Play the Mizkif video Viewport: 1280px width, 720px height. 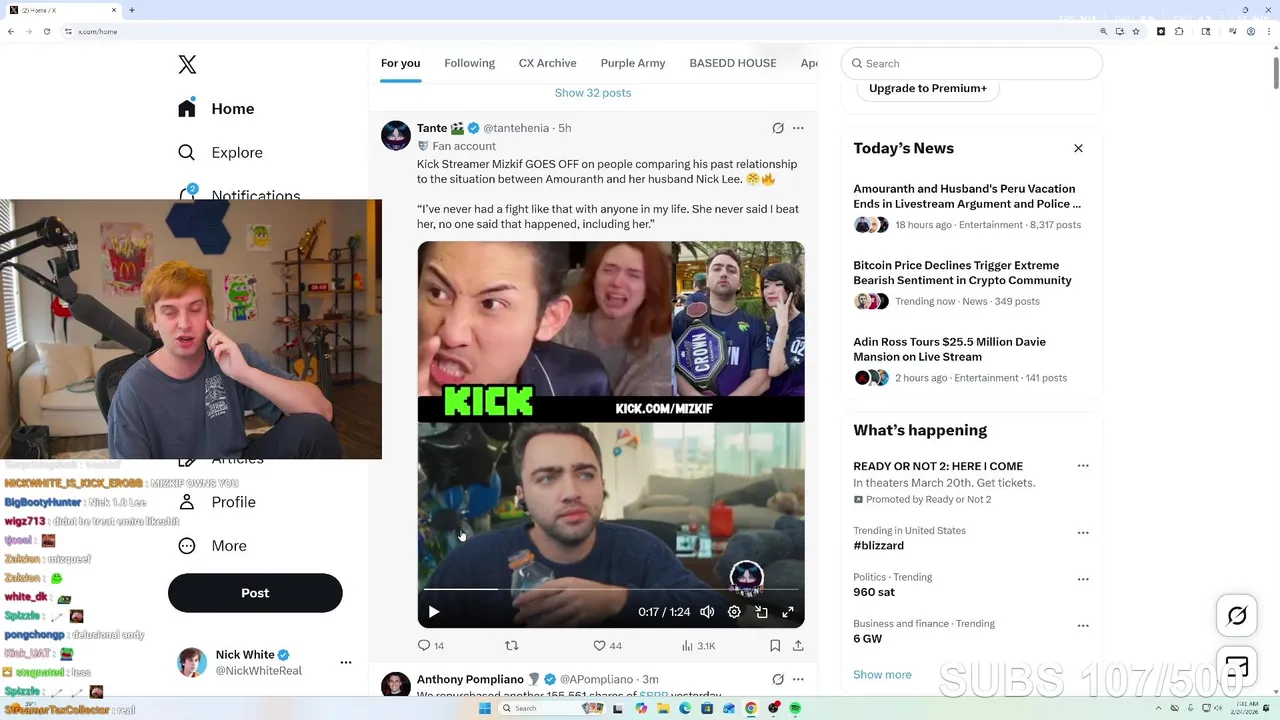pyautogui.click(x=434, y=612)
